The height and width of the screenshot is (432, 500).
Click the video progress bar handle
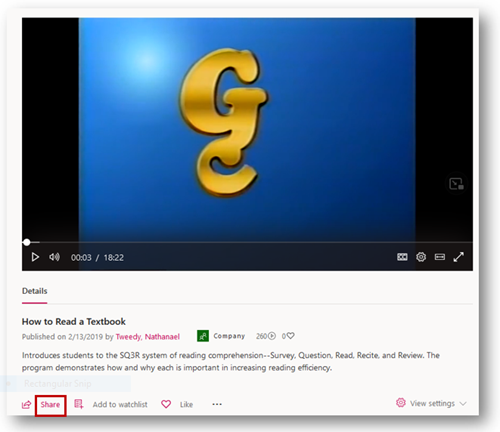click(27, 242)
